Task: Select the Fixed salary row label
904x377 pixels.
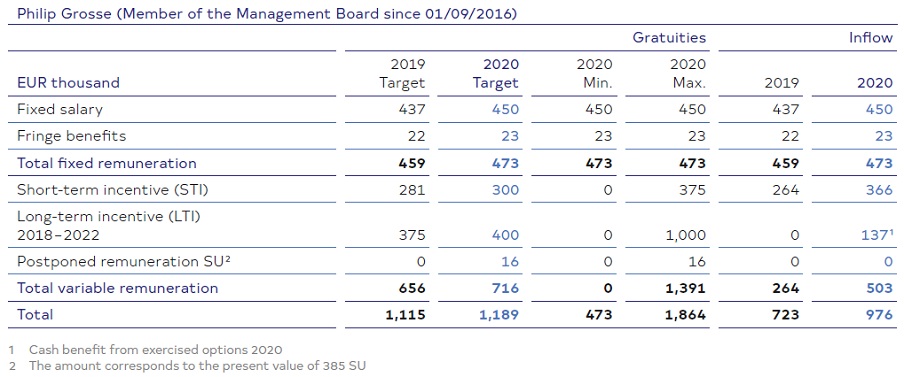Action: click(x=58, y=110)
